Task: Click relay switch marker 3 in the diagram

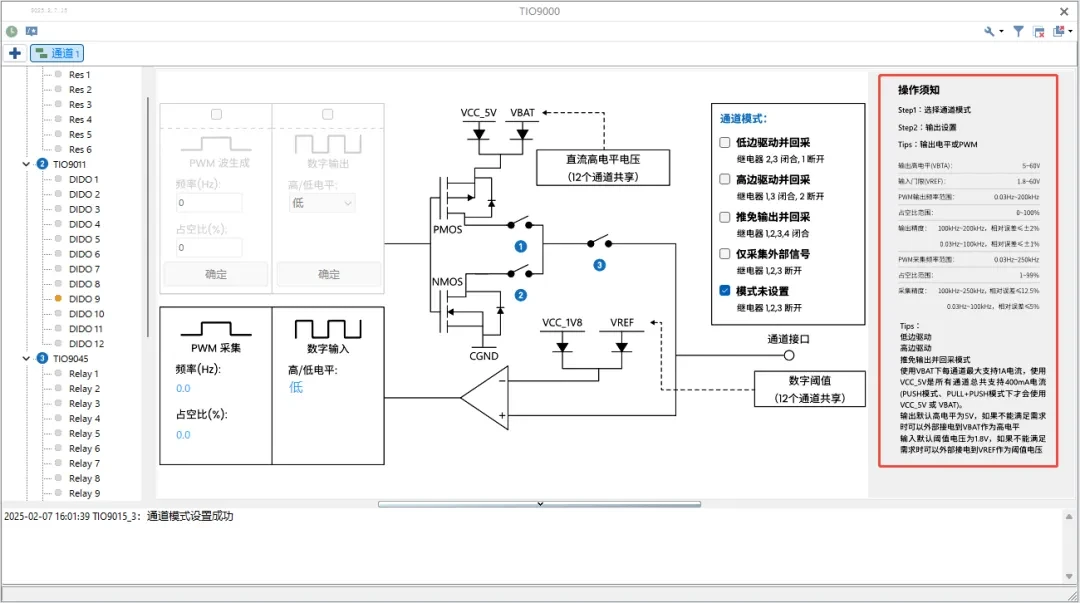Action: (x=599, y=265)
